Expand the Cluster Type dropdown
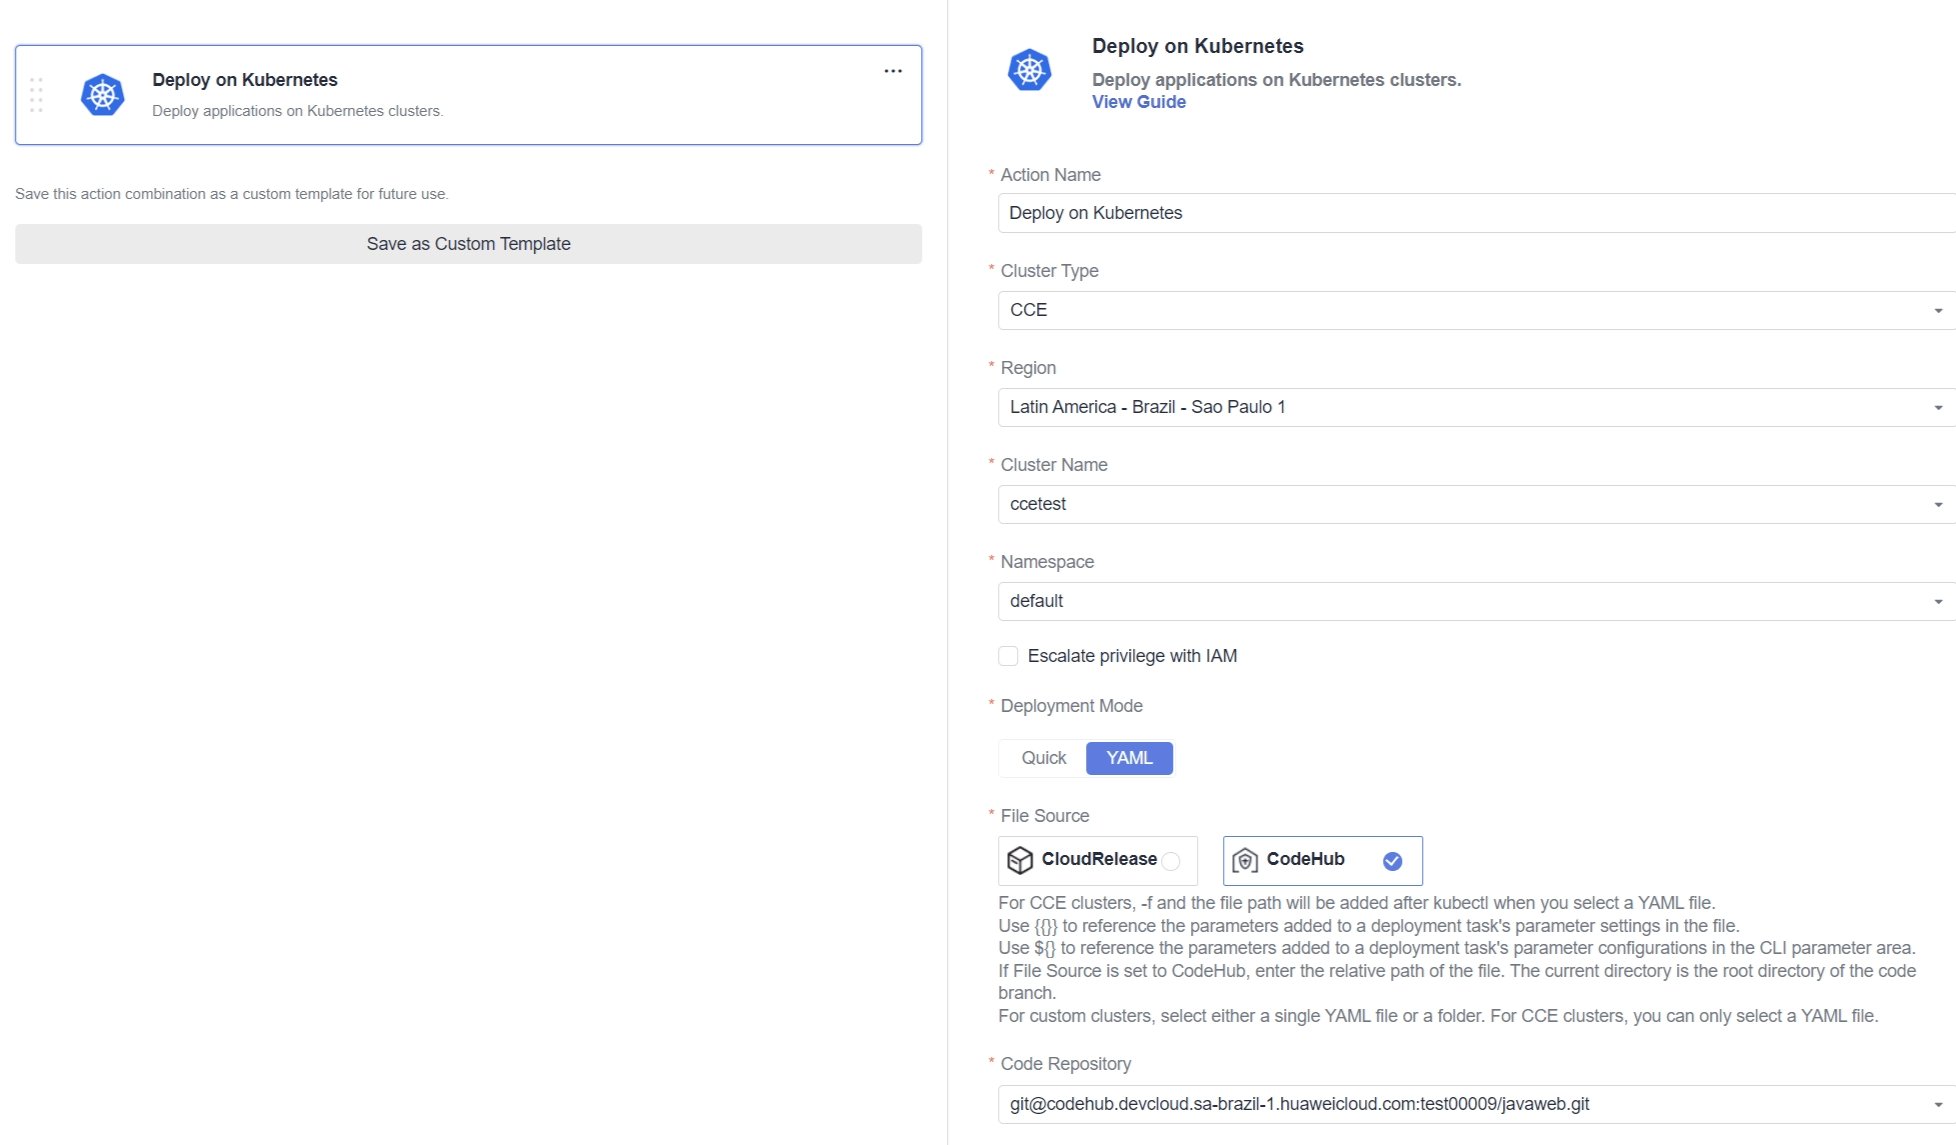Viewport: 1956px width, 1145px height. coord(1938,311)
